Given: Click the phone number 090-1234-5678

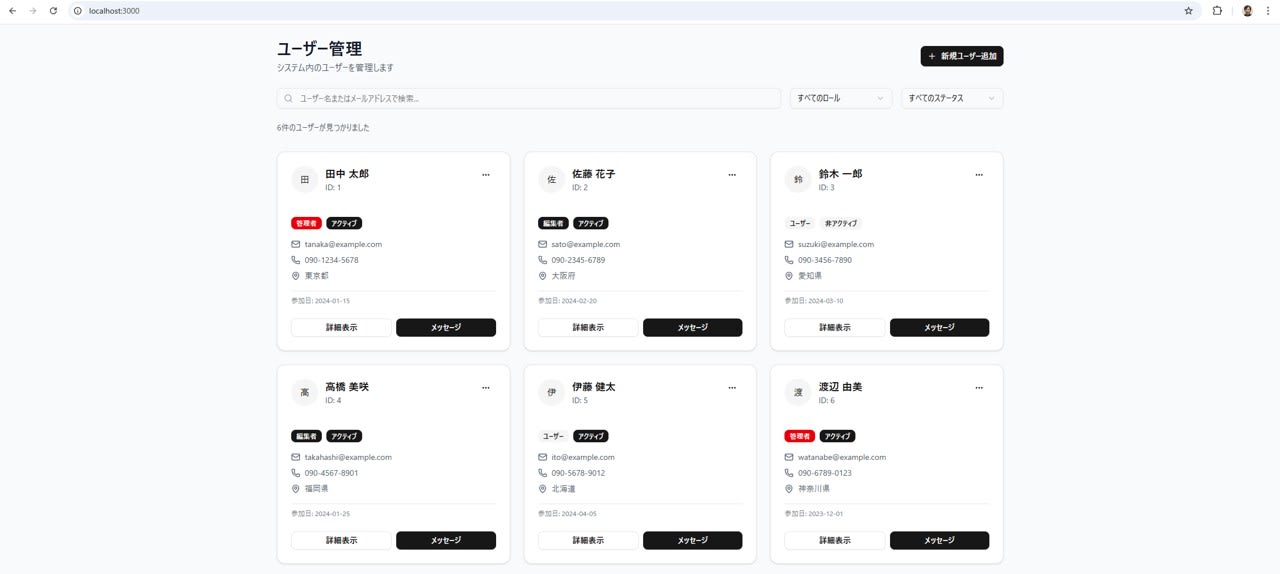Looking at the screenshot, I should tap(331, 260).
